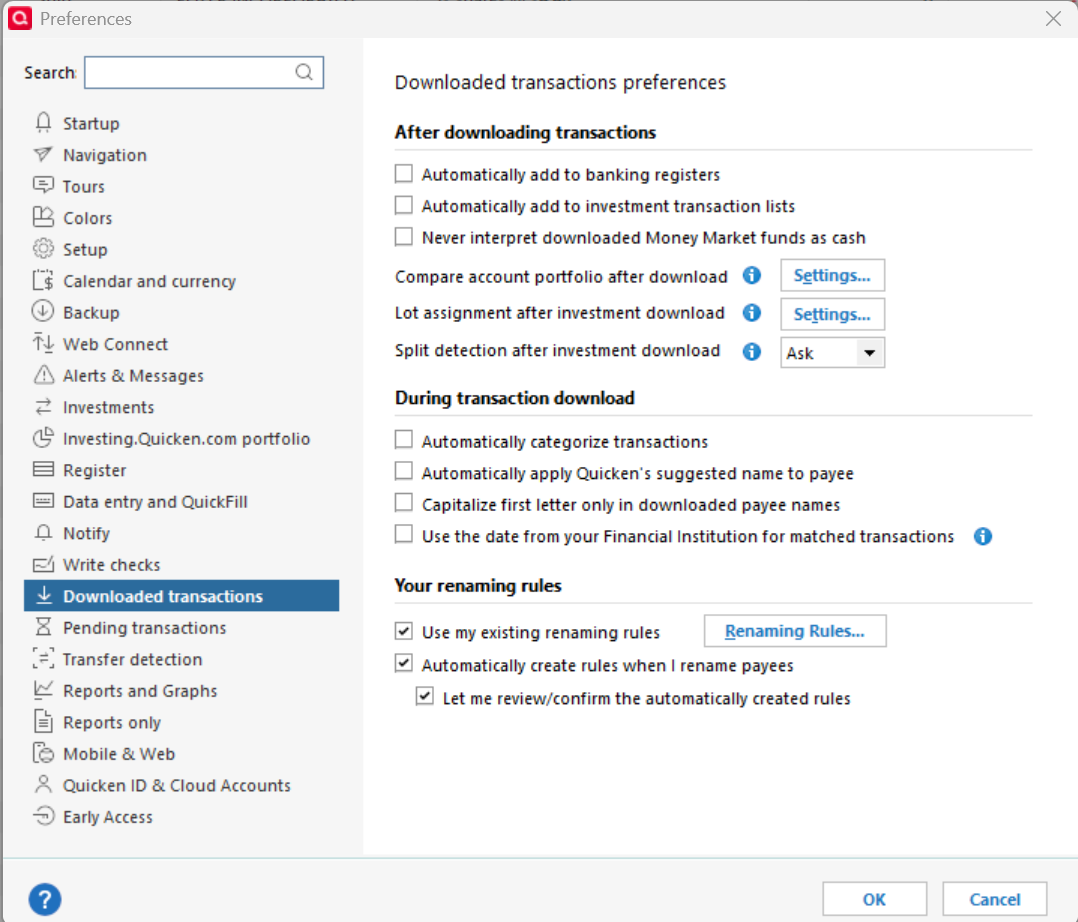This screenshot has height=922, width=1078.
Task: Open Settings for Compare account portfolio
Action: pyautogui.click(x=833, y=276)
